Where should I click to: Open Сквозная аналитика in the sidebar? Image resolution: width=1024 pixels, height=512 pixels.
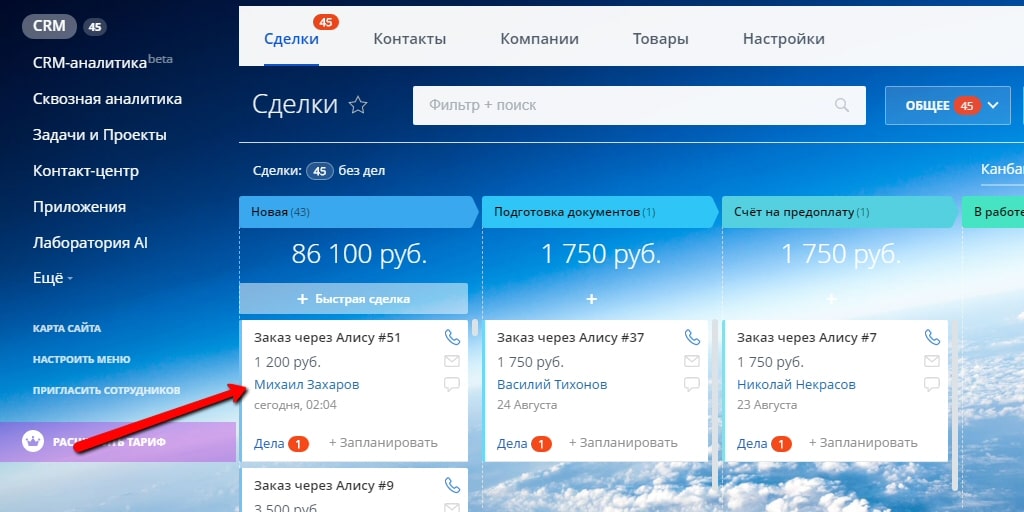[107, 99]
